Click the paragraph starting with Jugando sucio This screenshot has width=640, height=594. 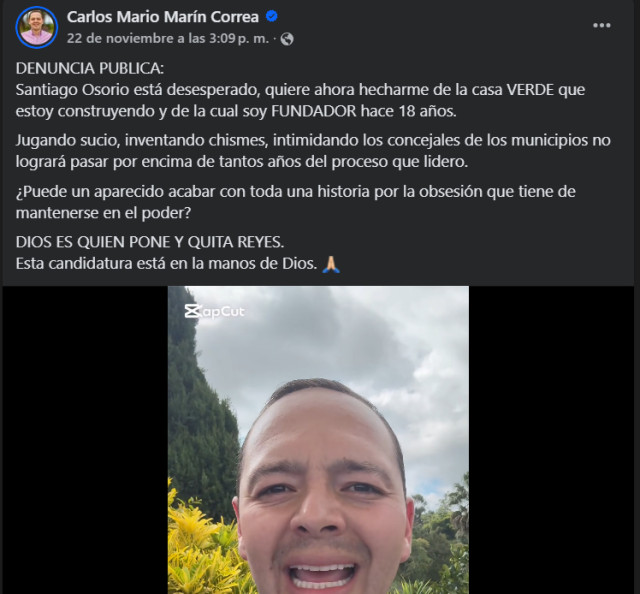click(x=313, y=151)
